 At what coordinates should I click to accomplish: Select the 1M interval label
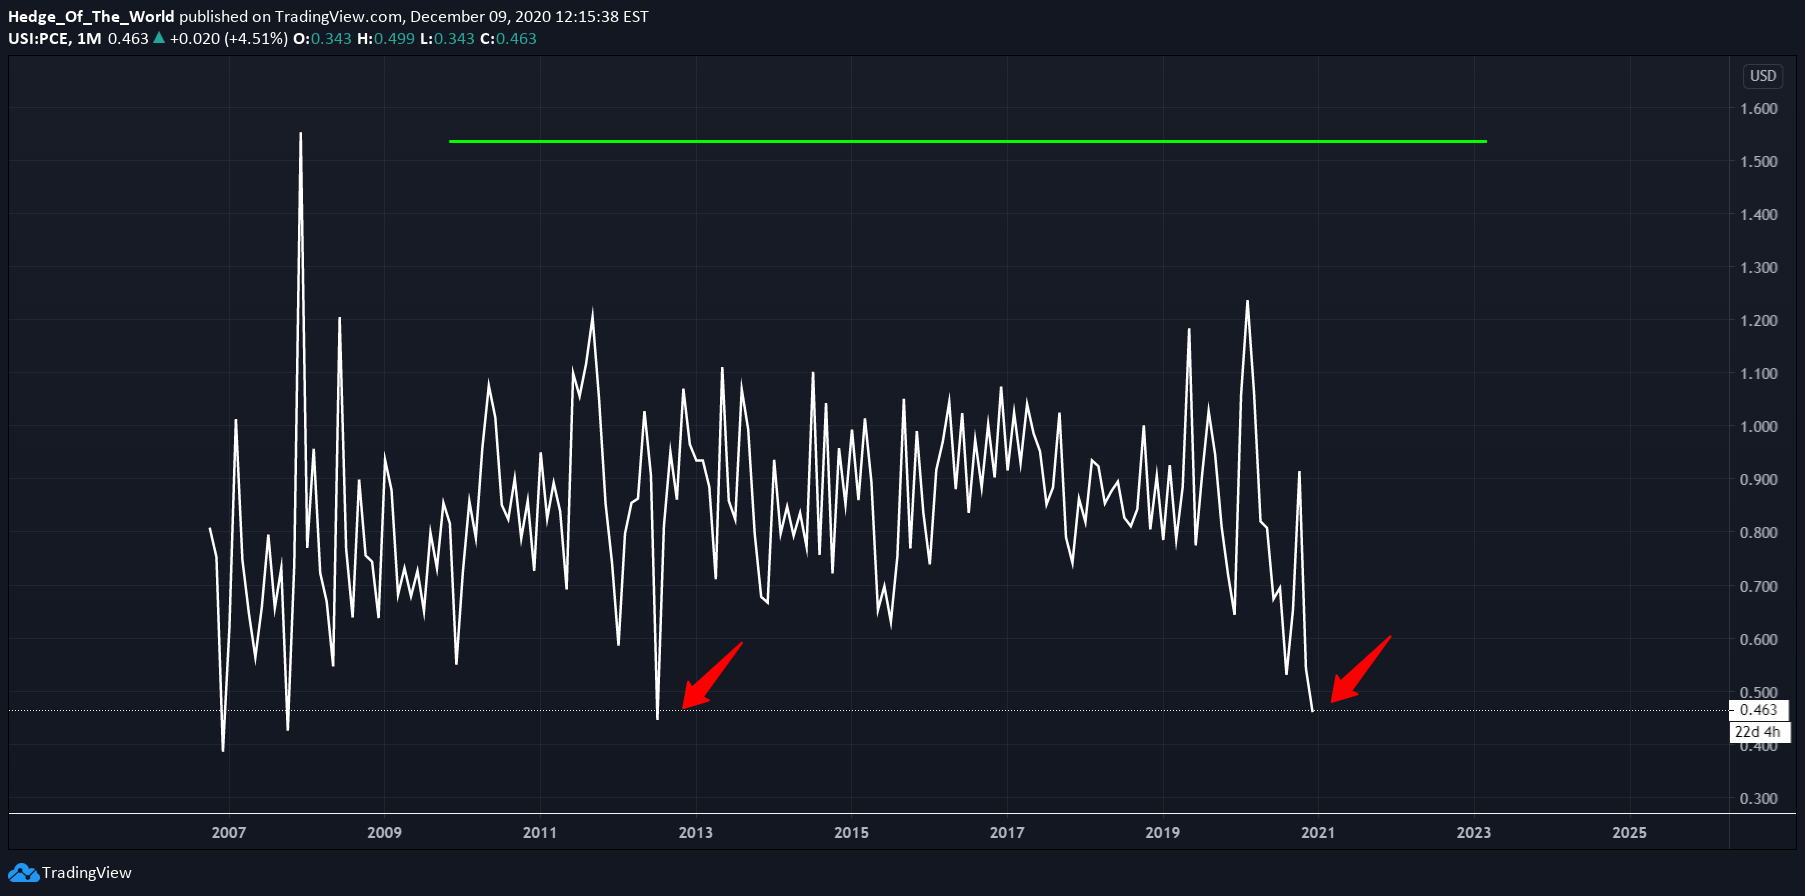89,39
